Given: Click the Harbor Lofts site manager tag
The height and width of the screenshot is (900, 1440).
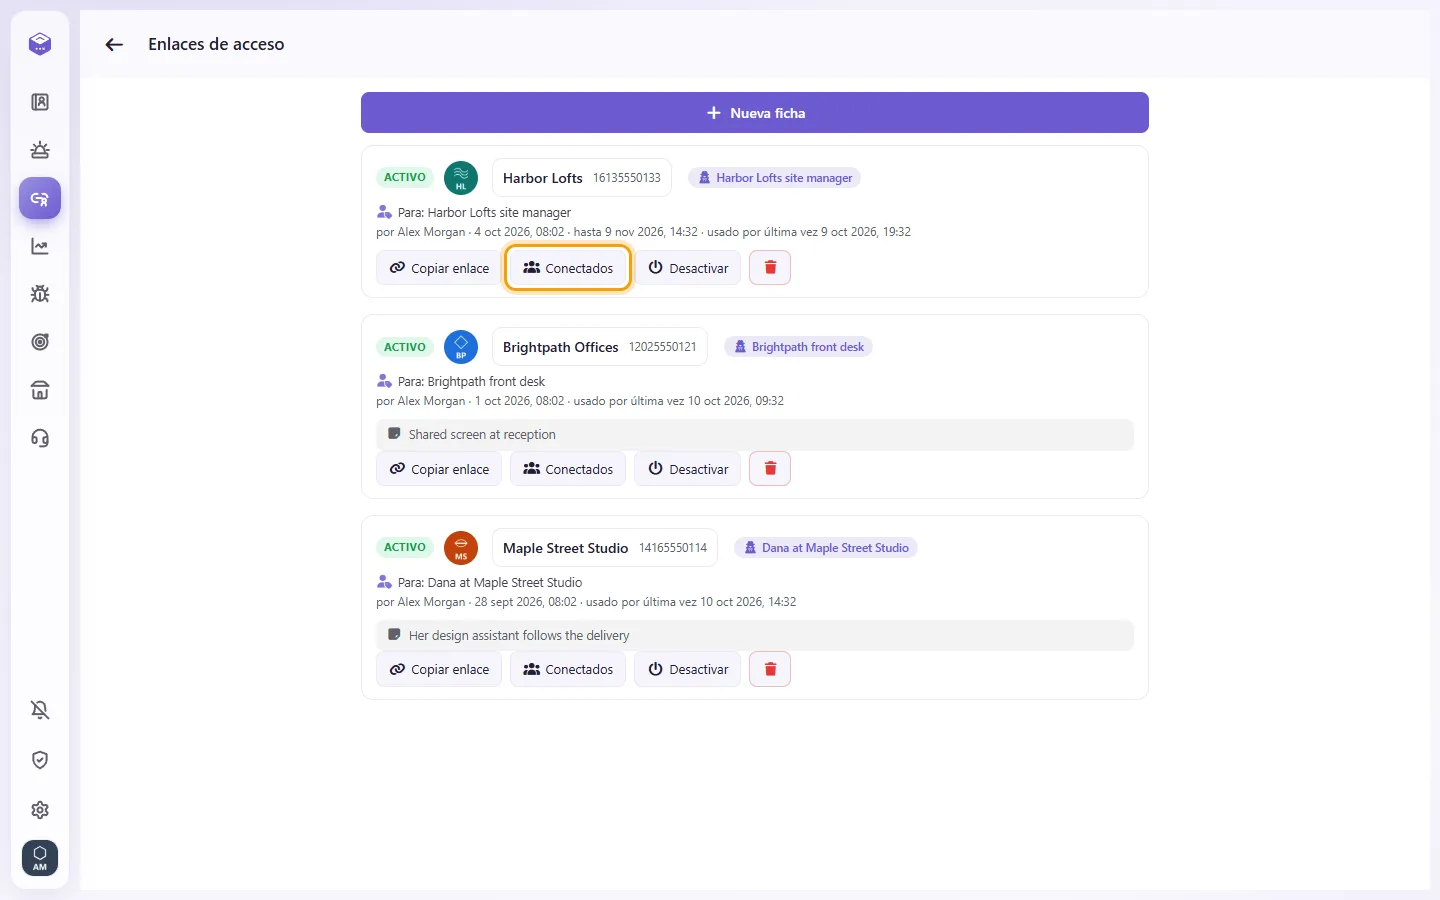Looking at the screenshot, I should (x=775, y=178).
